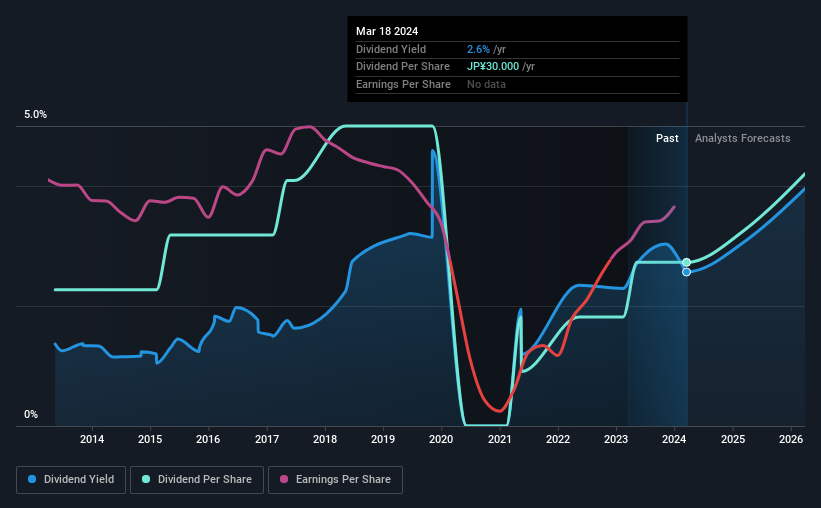Click the 2023 x-axis label

click(616, 439)
